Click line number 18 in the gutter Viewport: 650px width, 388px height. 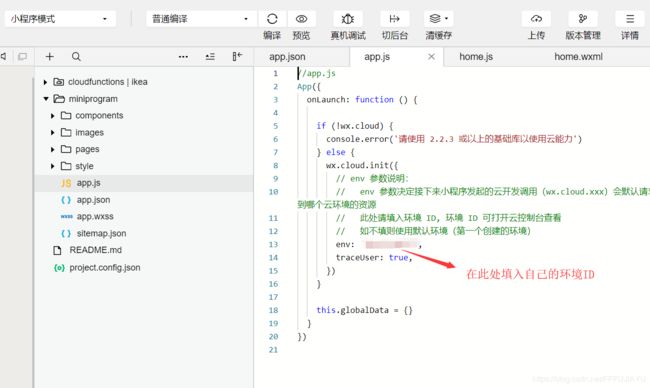tap(274, 310)
